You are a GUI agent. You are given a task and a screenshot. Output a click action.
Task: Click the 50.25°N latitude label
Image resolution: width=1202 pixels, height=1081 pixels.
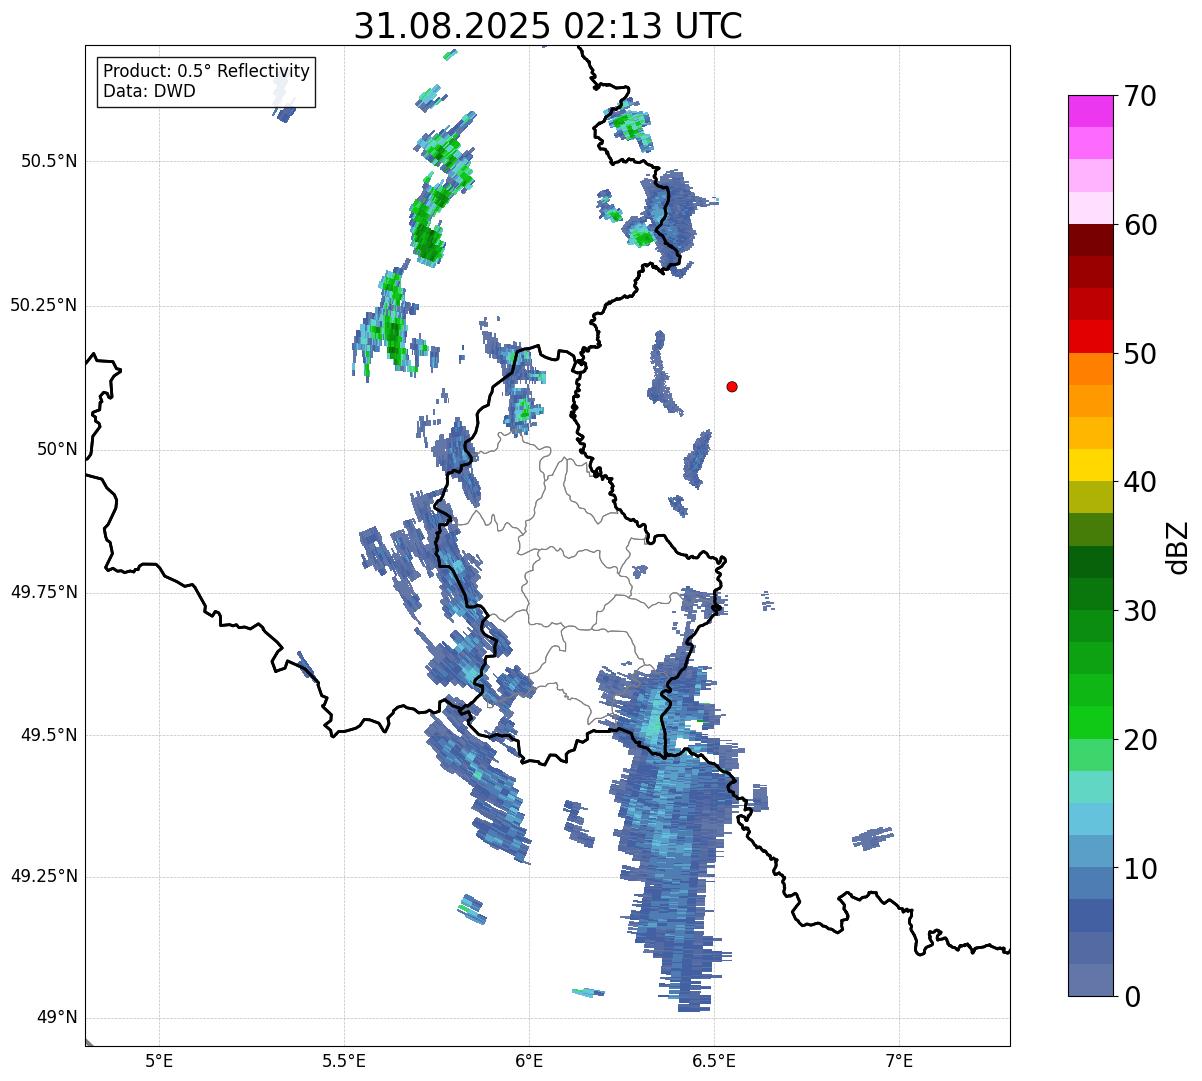43,305
